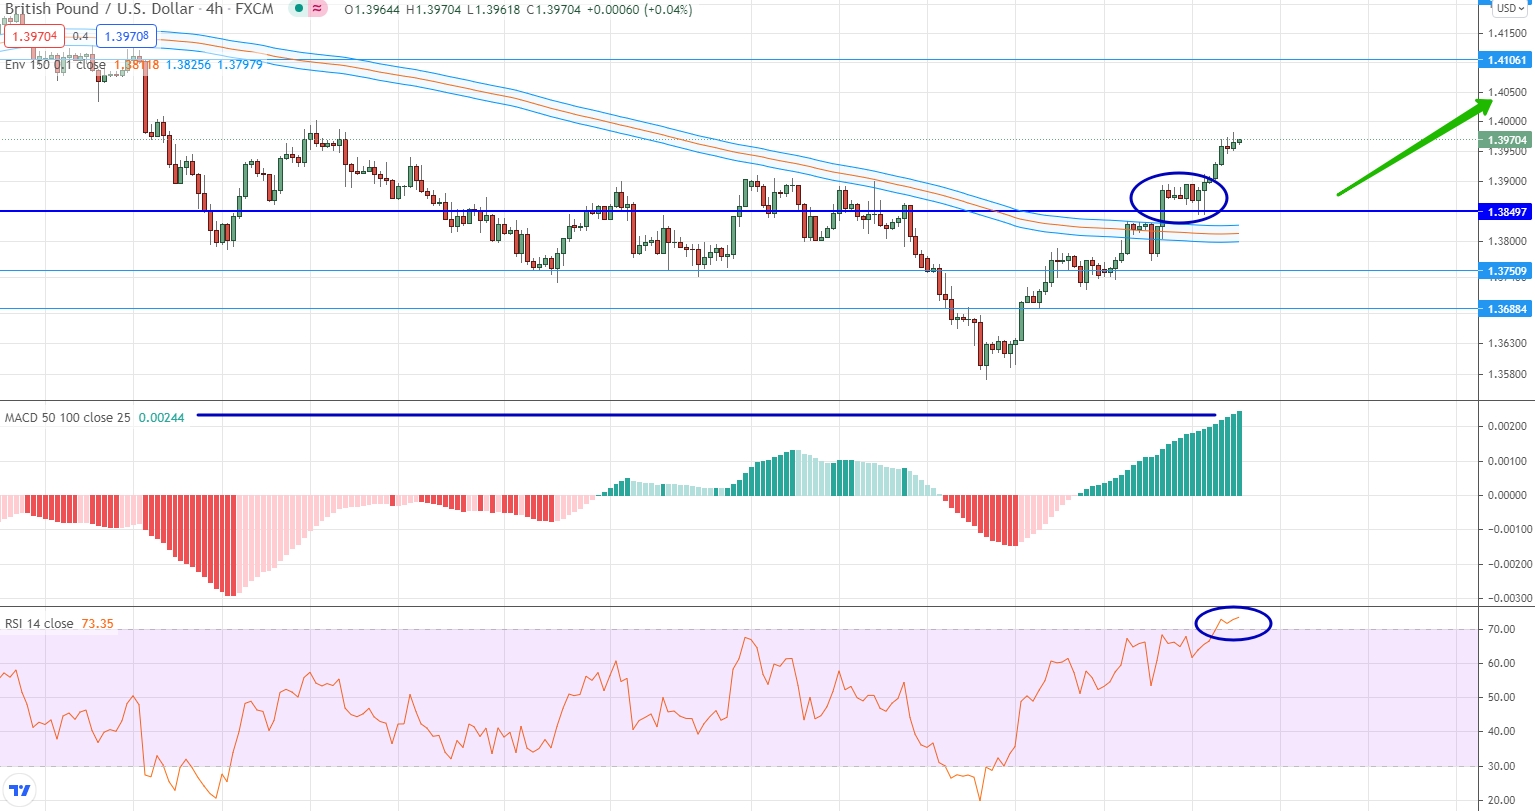
Task: Click the pink approximate-data icon beside FXCM
Action: [x=318, y=9]
